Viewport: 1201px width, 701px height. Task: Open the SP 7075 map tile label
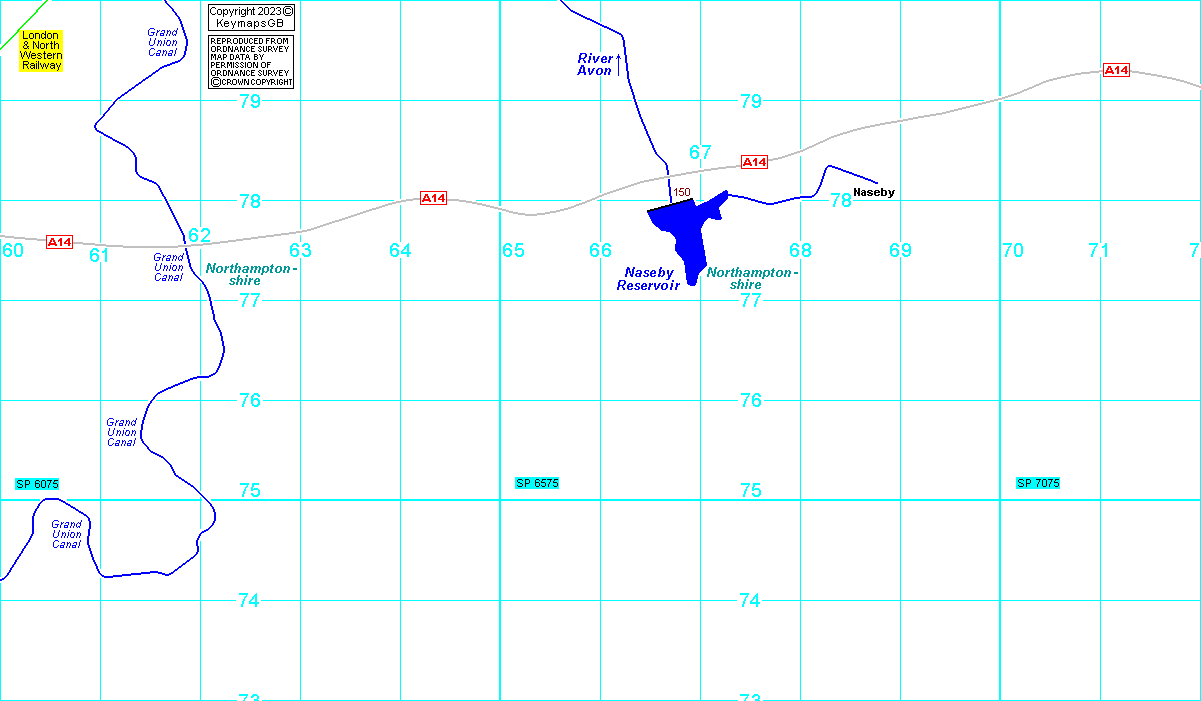click(x=1037, y=484)
